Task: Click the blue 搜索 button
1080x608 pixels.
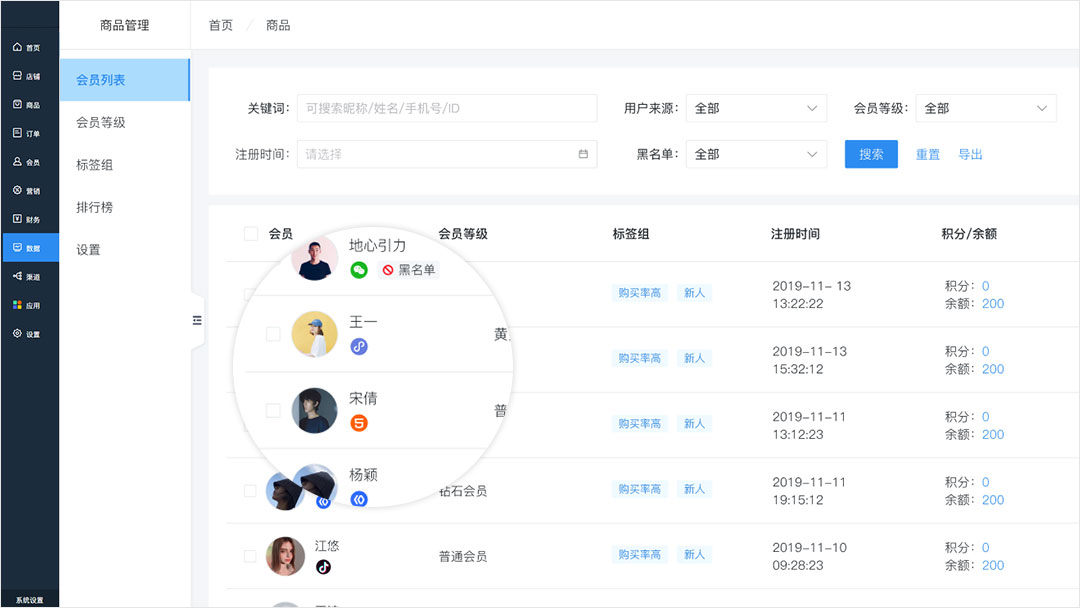Action: (x=871, y=154)
